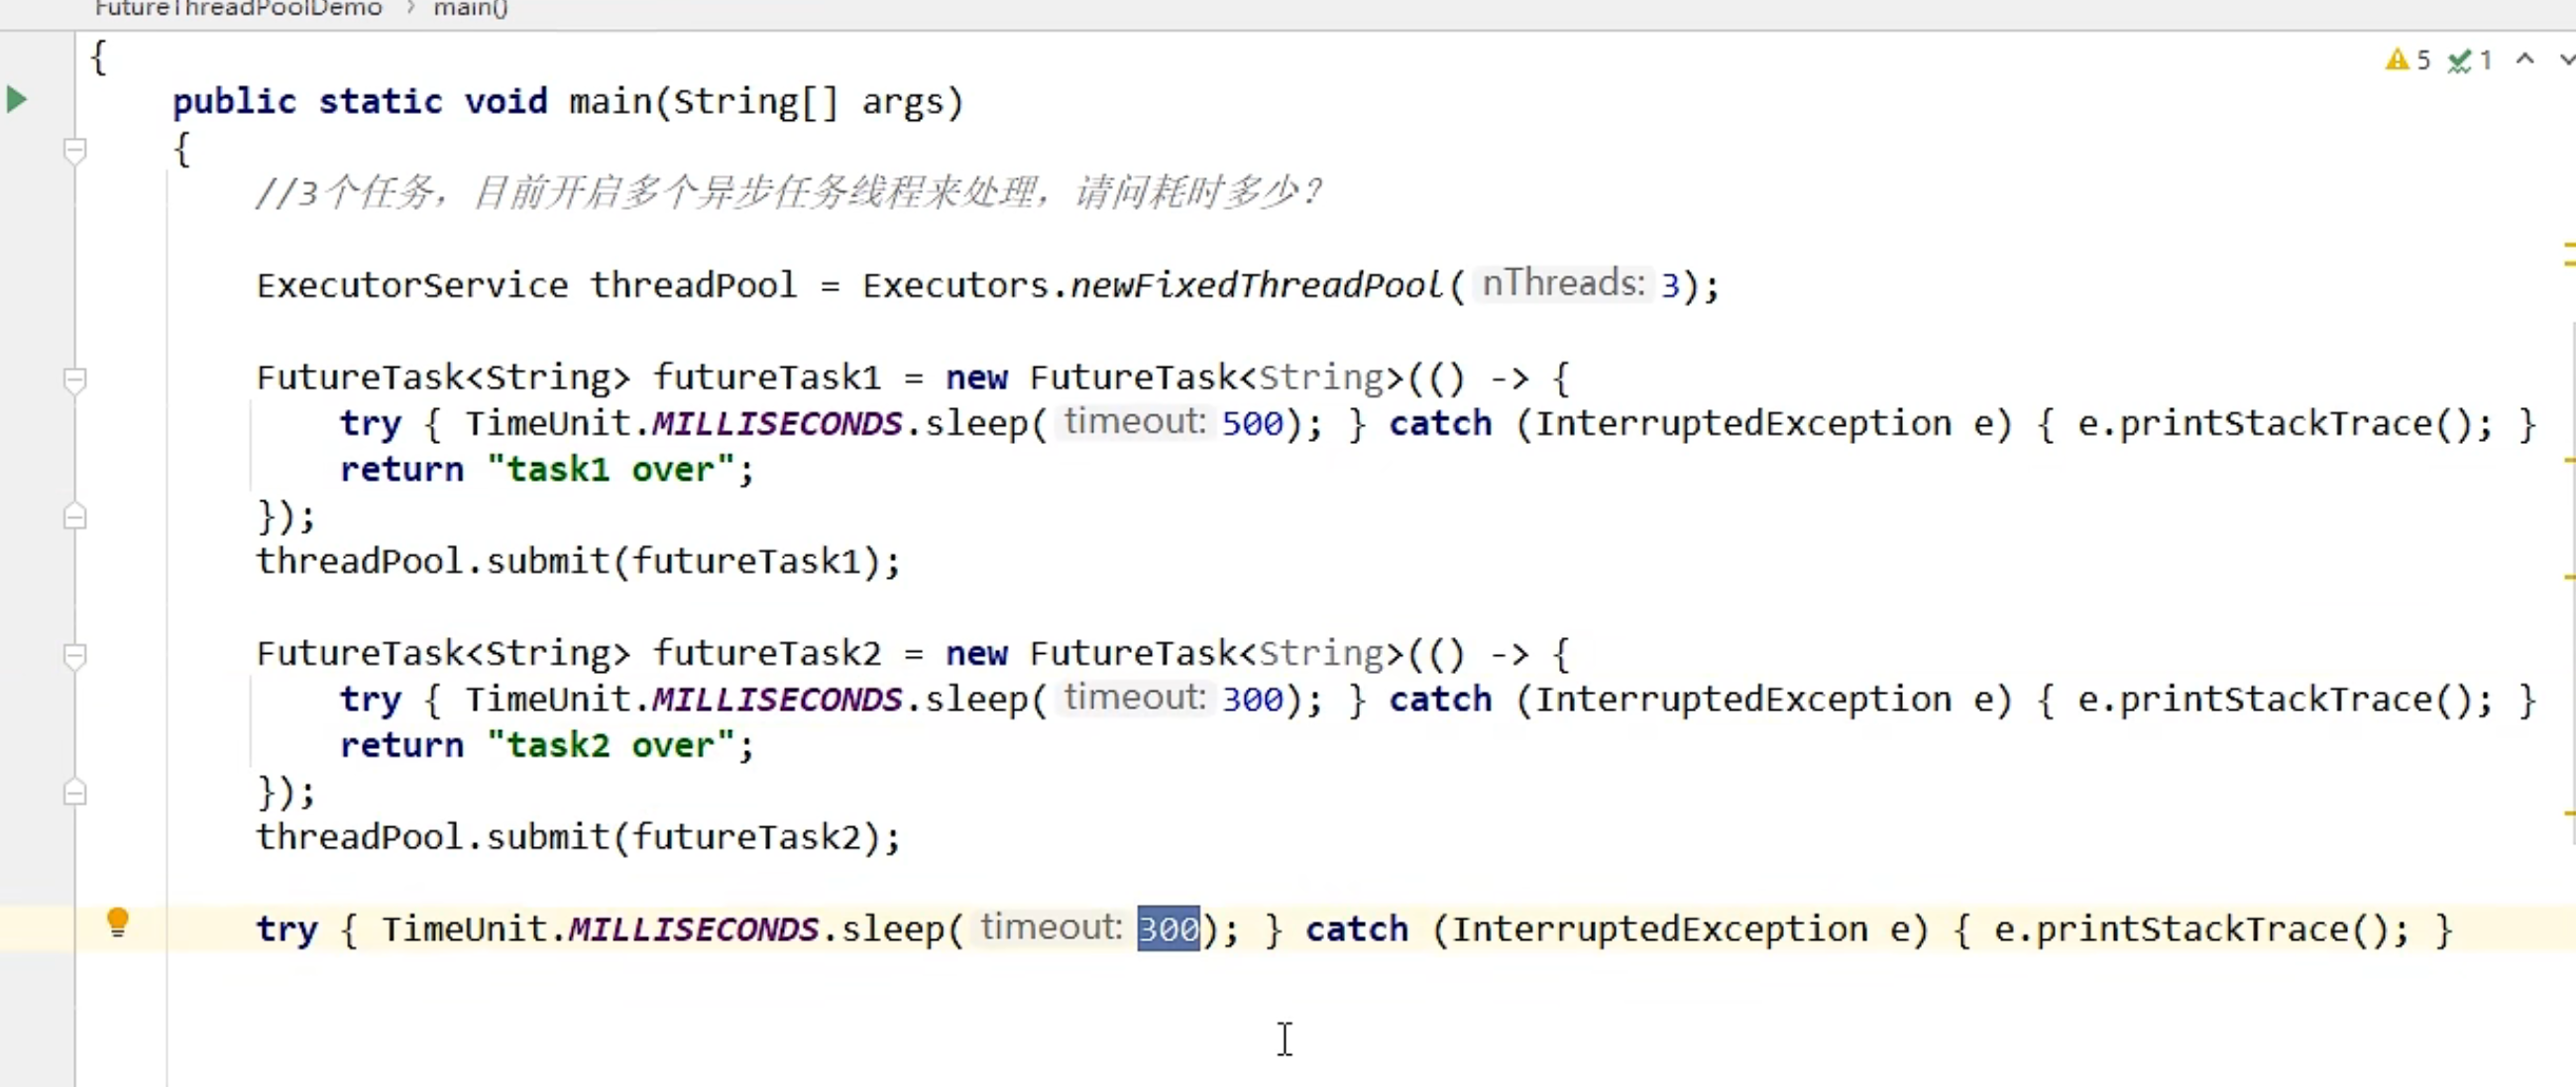Click the green run gutter icon for main
This screenshot has height=1087, width=2576.
coord(16,100)
